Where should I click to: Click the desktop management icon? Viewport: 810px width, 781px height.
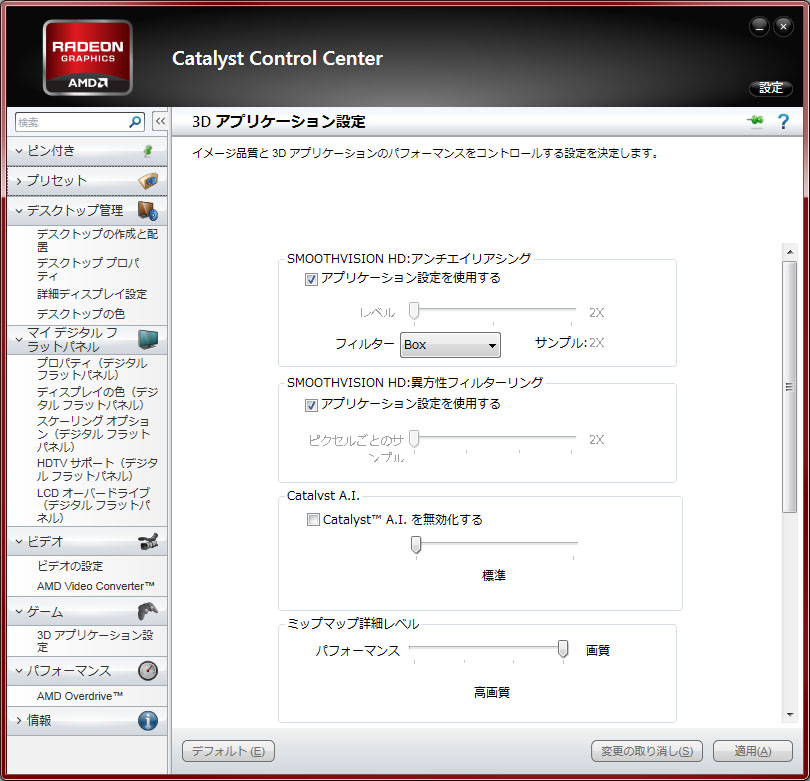148,211
